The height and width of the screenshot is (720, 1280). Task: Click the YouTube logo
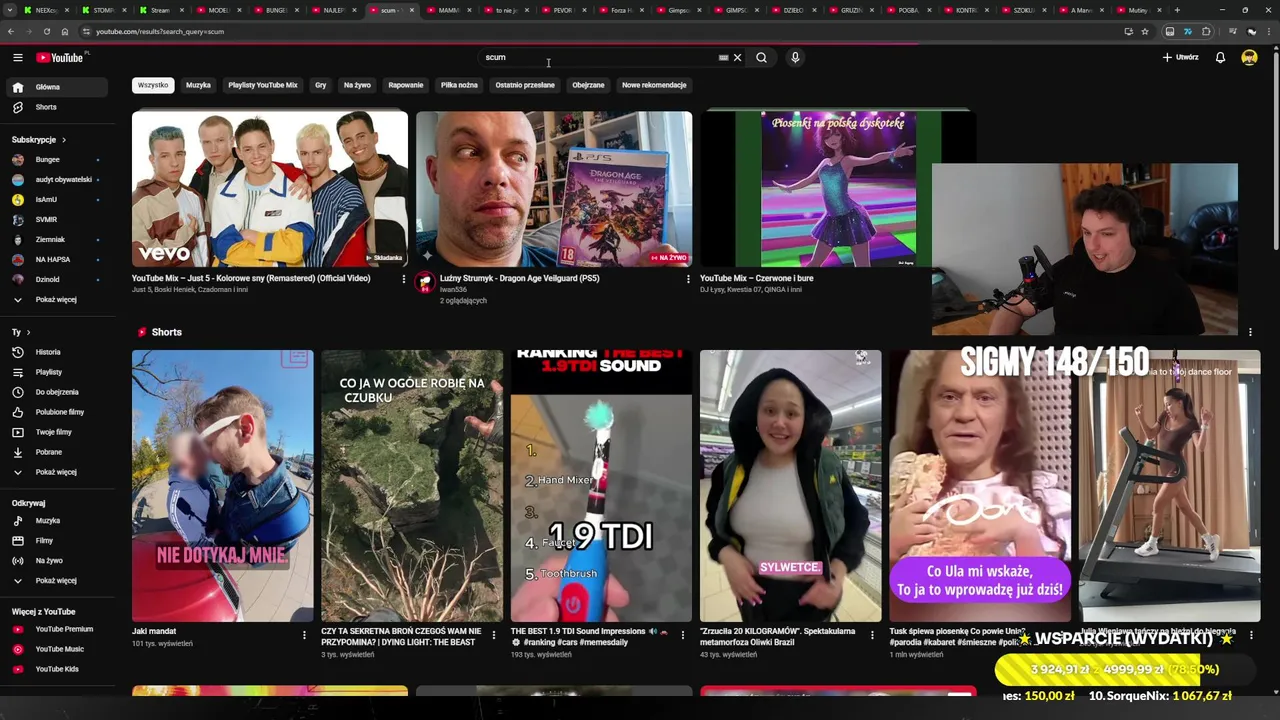click(x=60, y=58)
